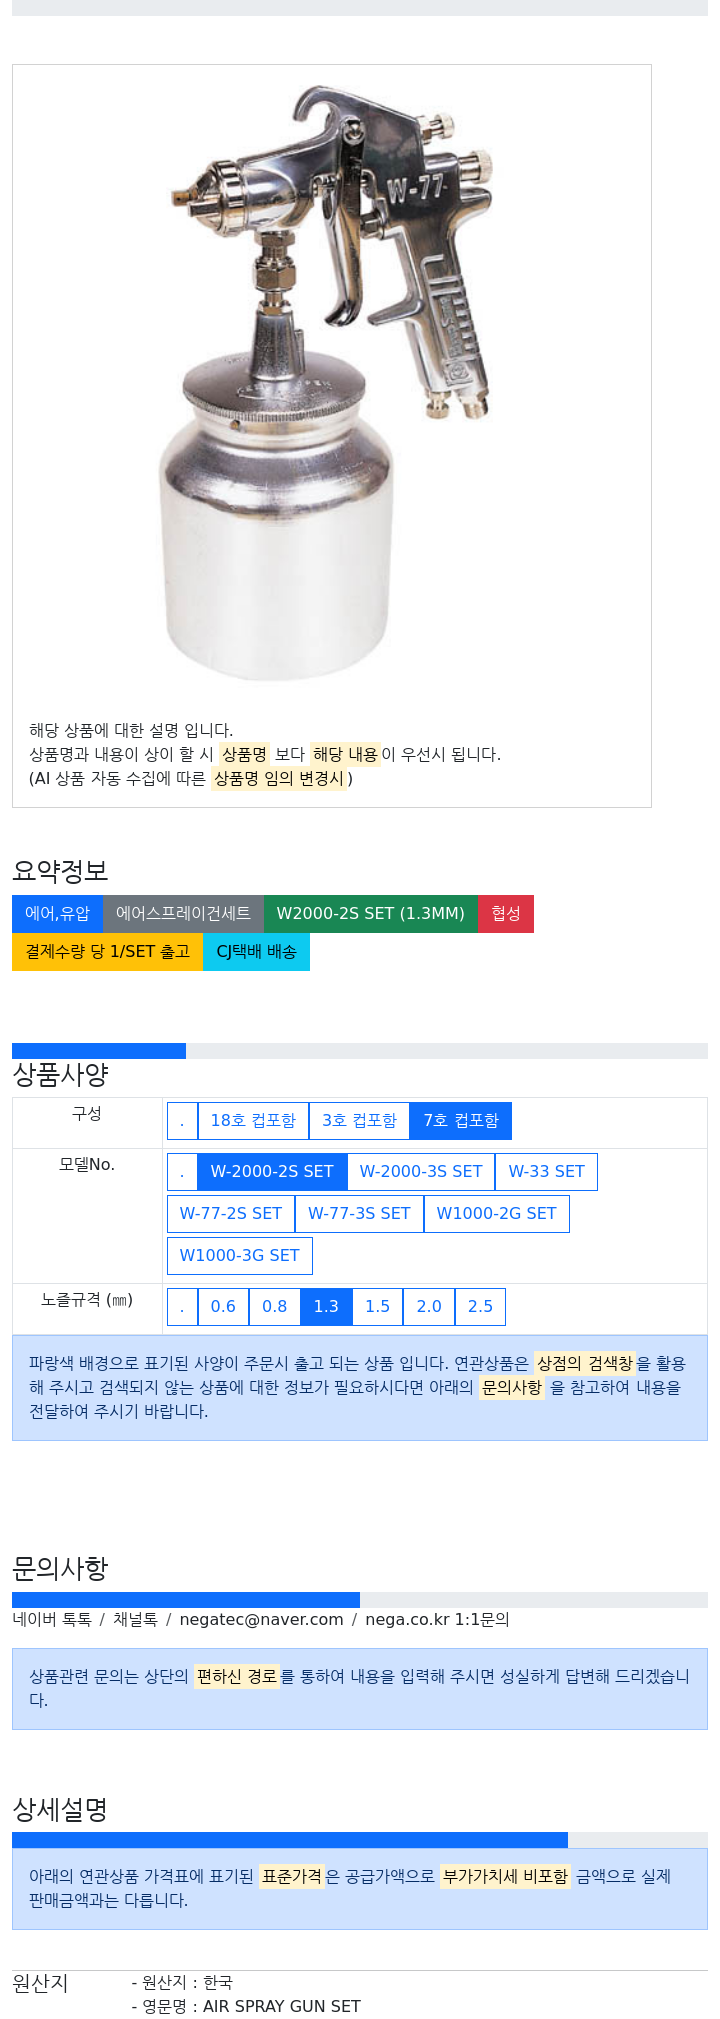Image resolution: width=720 pixels, height=2019 pixels.
Task: Click the W2000-2S SET (1.3MM) tag
Action: [370, 913]
